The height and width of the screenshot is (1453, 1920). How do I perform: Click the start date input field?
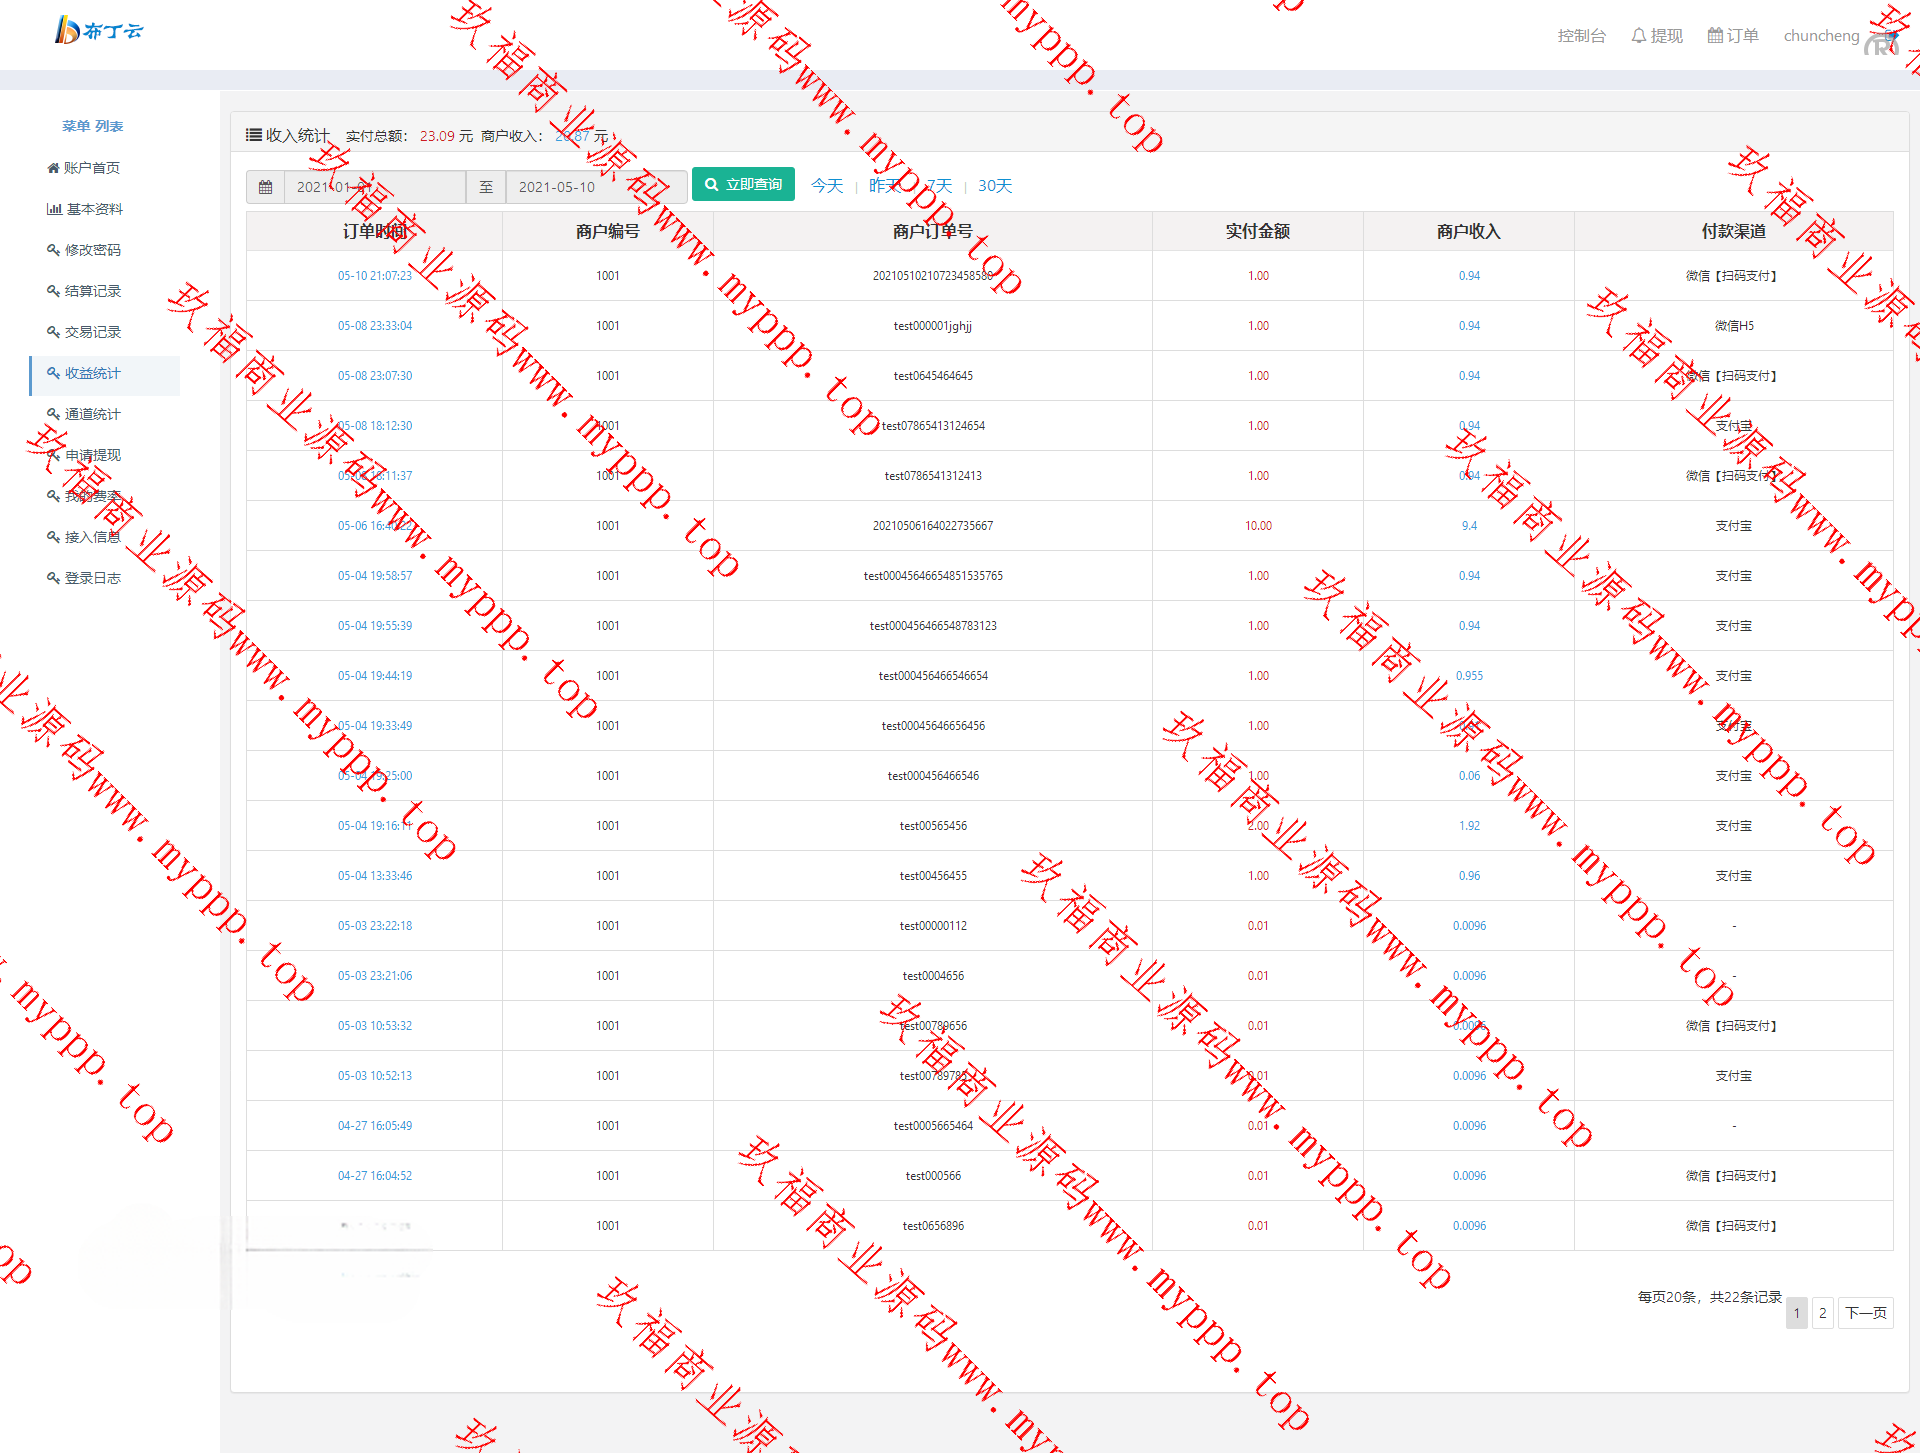click(375, 187)
